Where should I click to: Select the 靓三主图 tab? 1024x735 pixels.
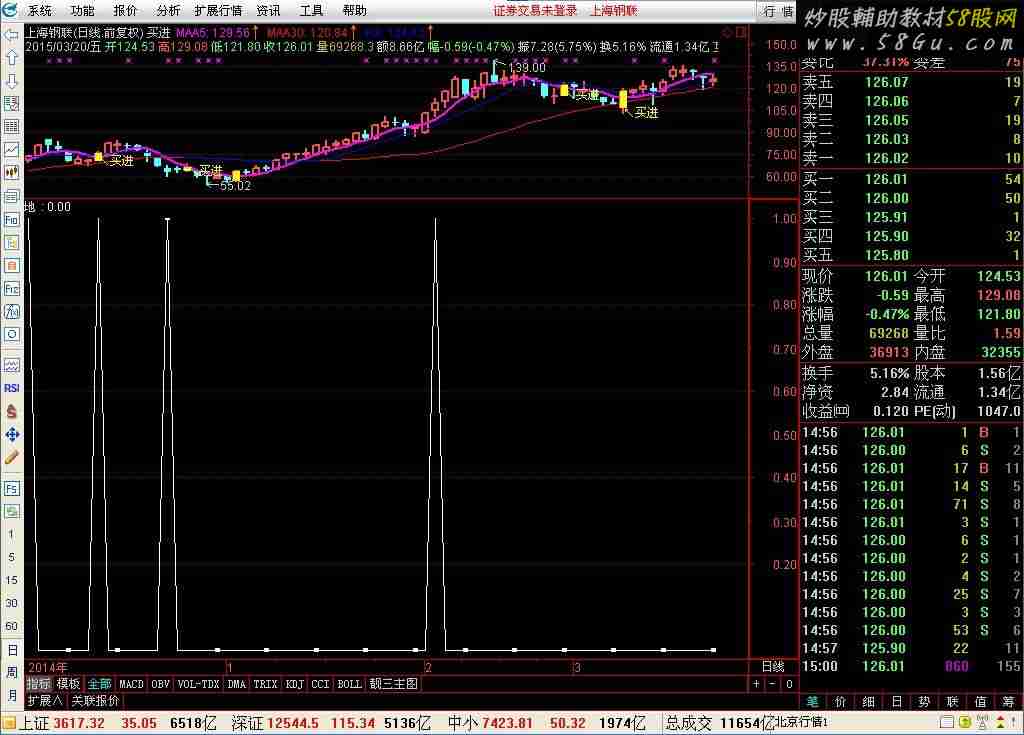(393, 684)
